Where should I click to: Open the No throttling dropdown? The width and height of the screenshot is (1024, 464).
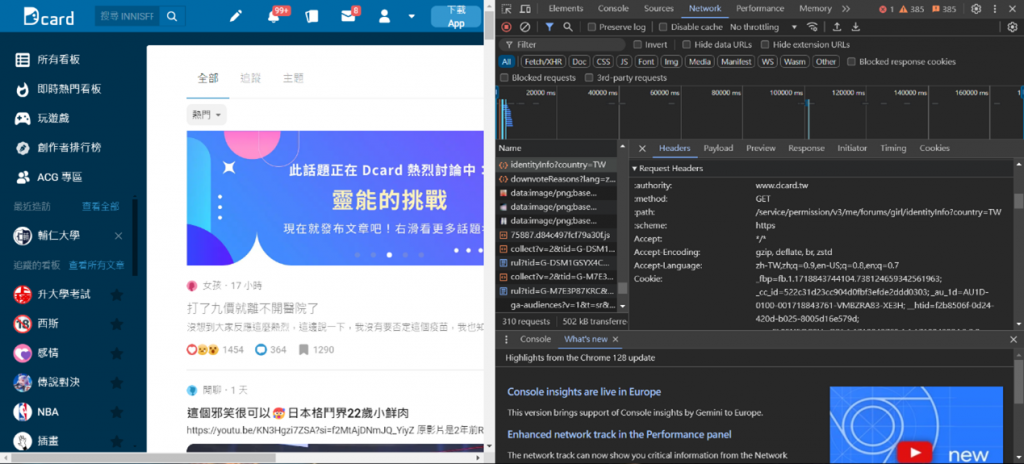click(763, 27)
